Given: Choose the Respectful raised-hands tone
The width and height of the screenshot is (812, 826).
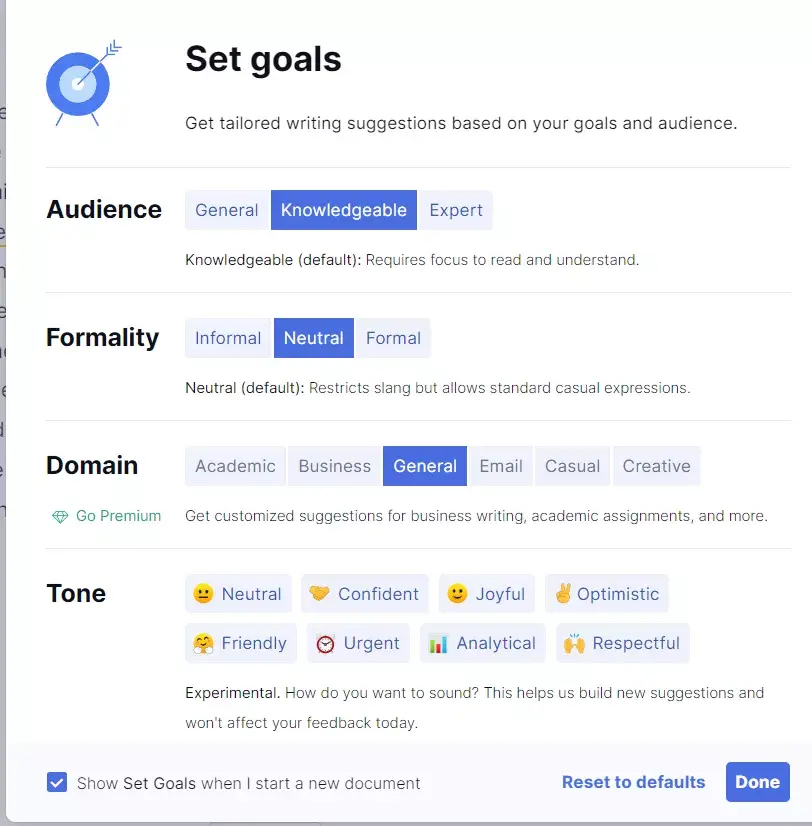Looking at the screenshot, I should [622, 643].
